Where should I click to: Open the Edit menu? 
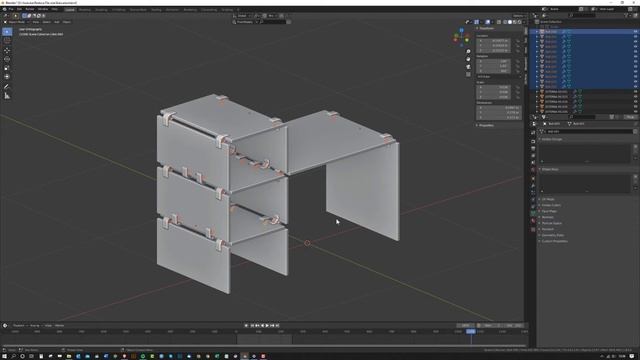pos(19,9)
